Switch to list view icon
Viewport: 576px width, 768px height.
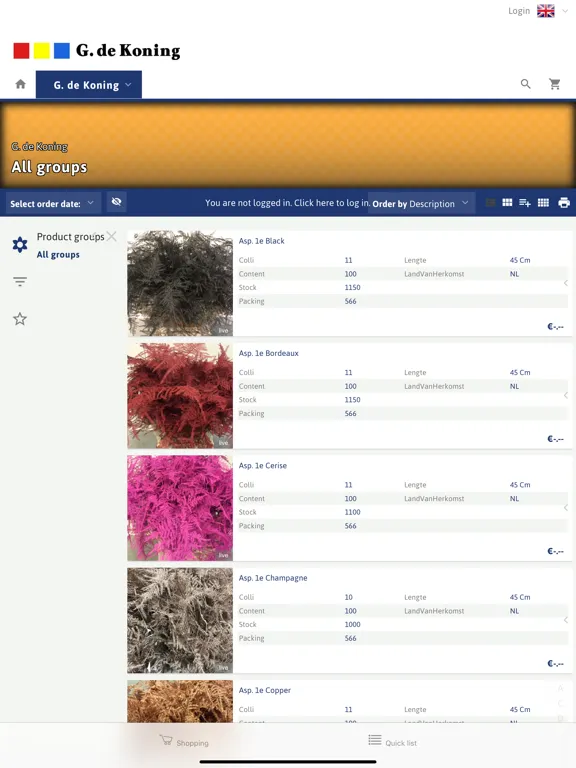tap(490, 203)
